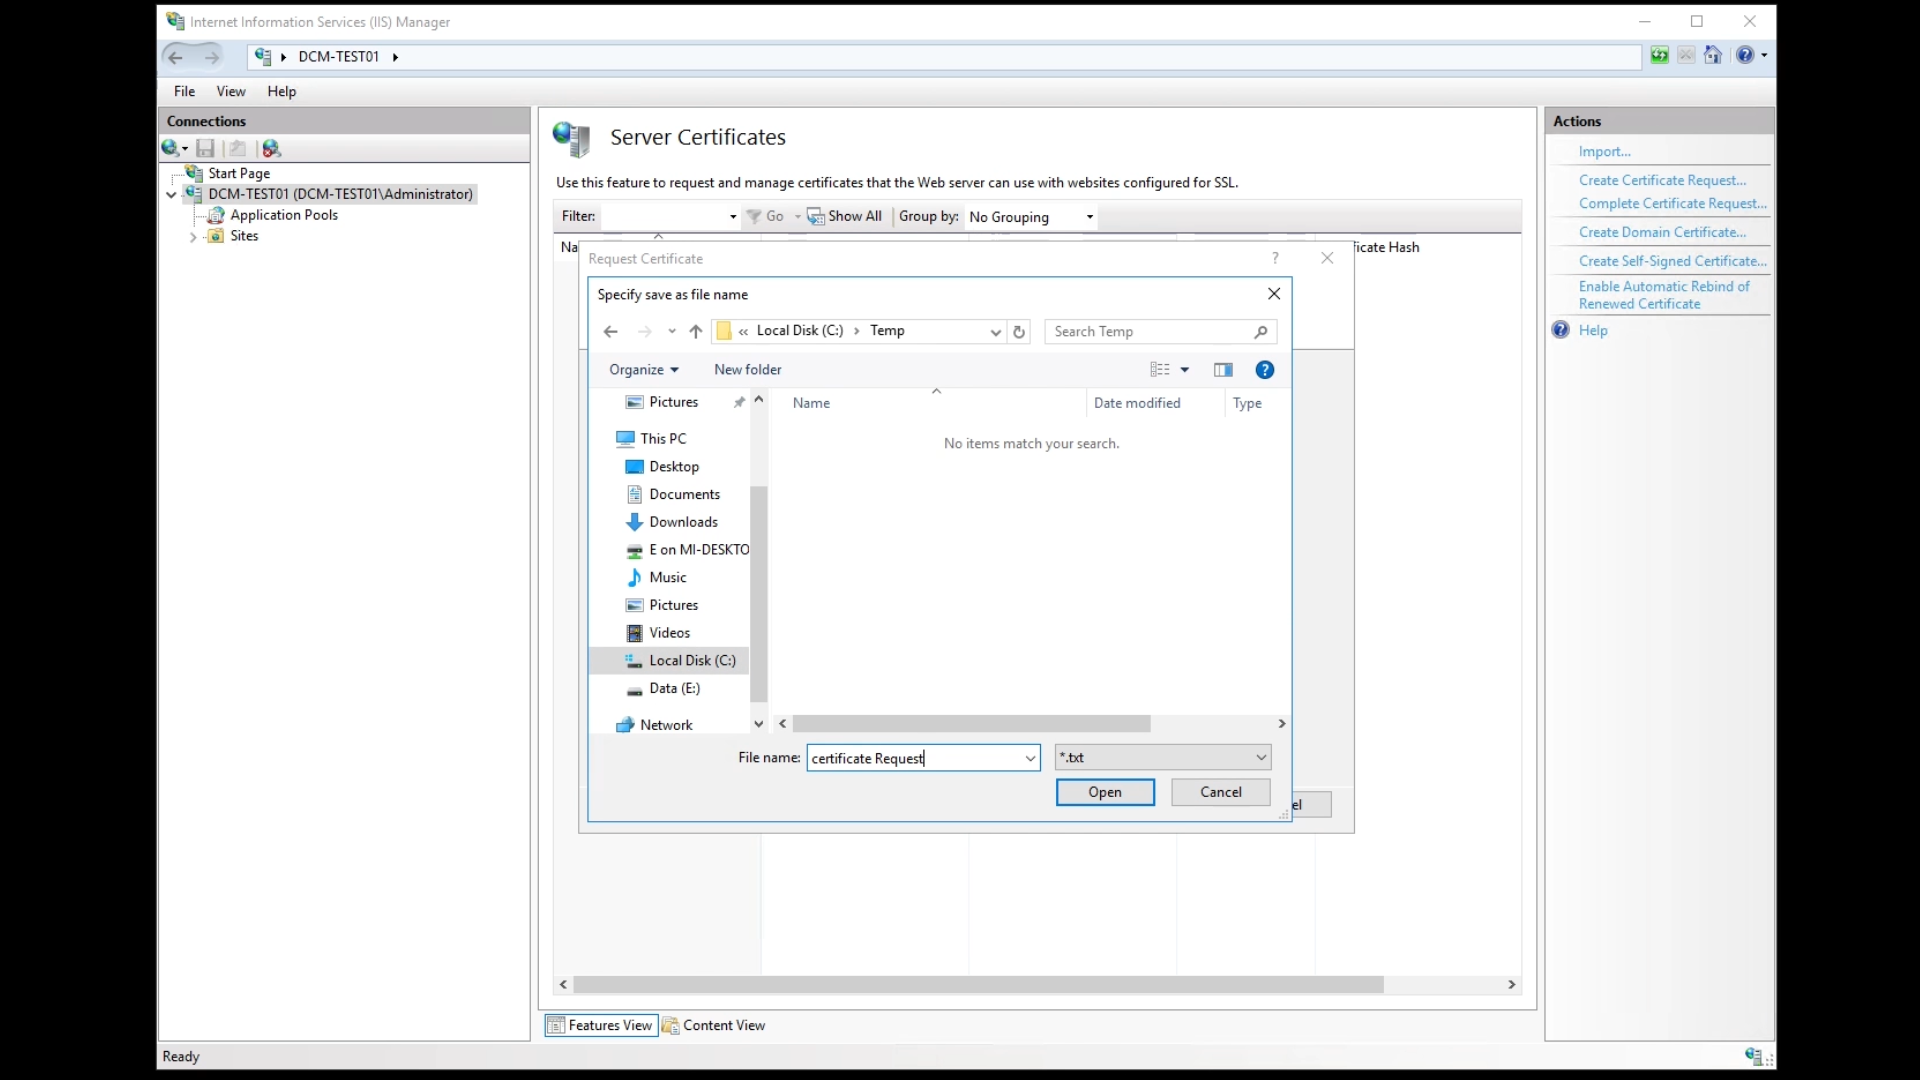The width and height of the screenshot is (1920, 1080).
Task: Toggle the preview pane icon
Action: pyautogui.click(x=1223, y=370)
